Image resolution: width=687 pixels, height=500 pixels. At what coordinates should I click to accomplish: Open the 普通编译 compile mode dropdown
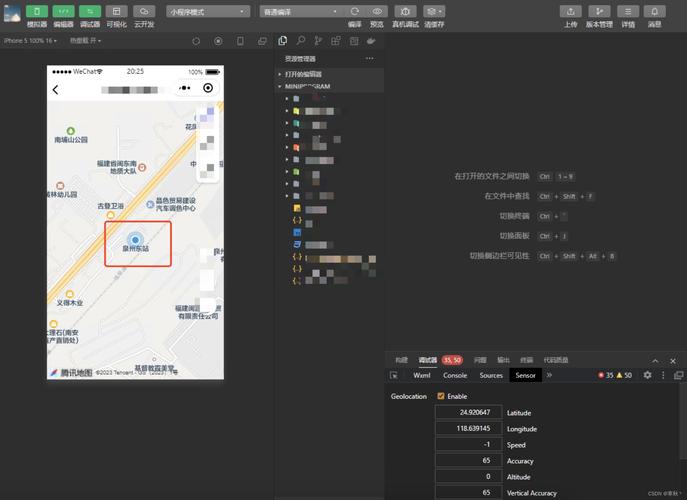tap(301, 12)
